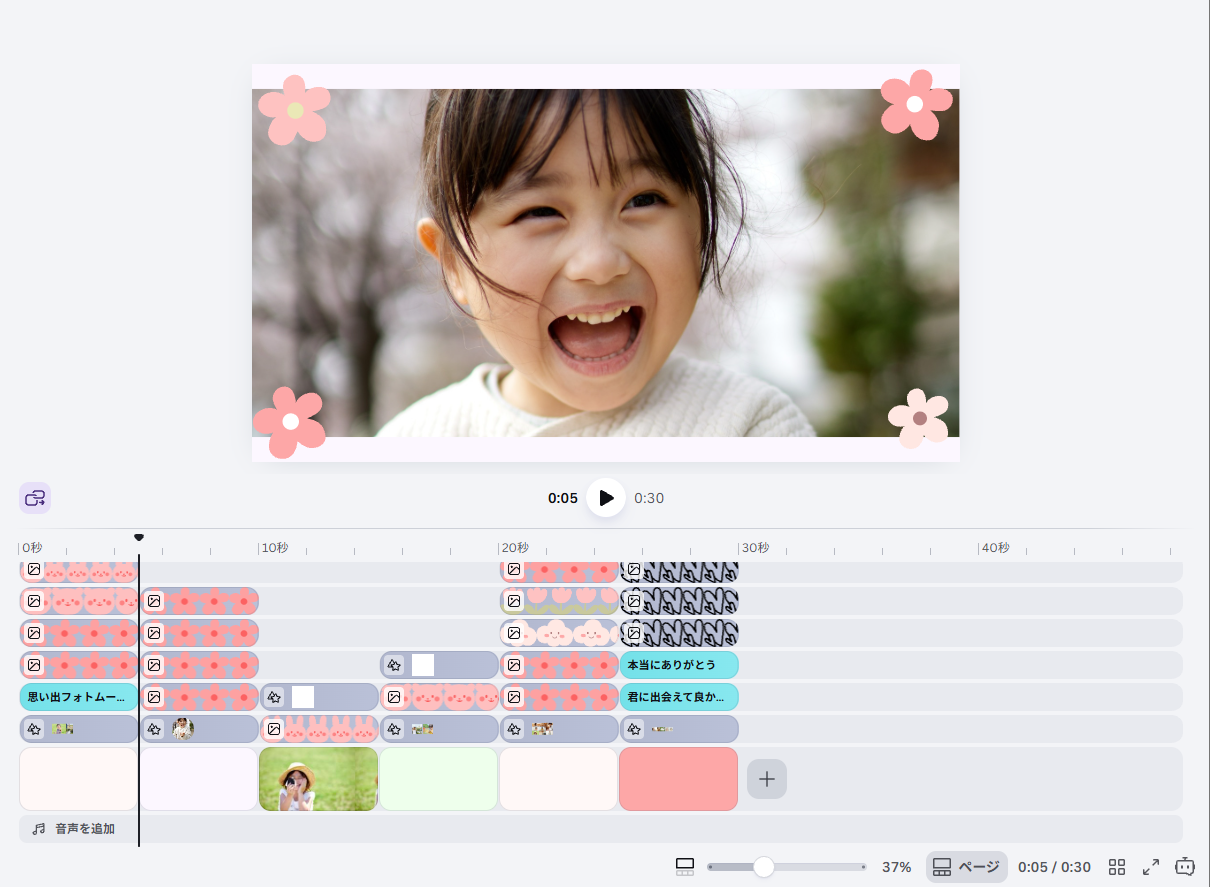This screenshot has width=1210, height=887.
Task: Select photo group clip below 君に出会えて良か text
Action: (679, 729)
